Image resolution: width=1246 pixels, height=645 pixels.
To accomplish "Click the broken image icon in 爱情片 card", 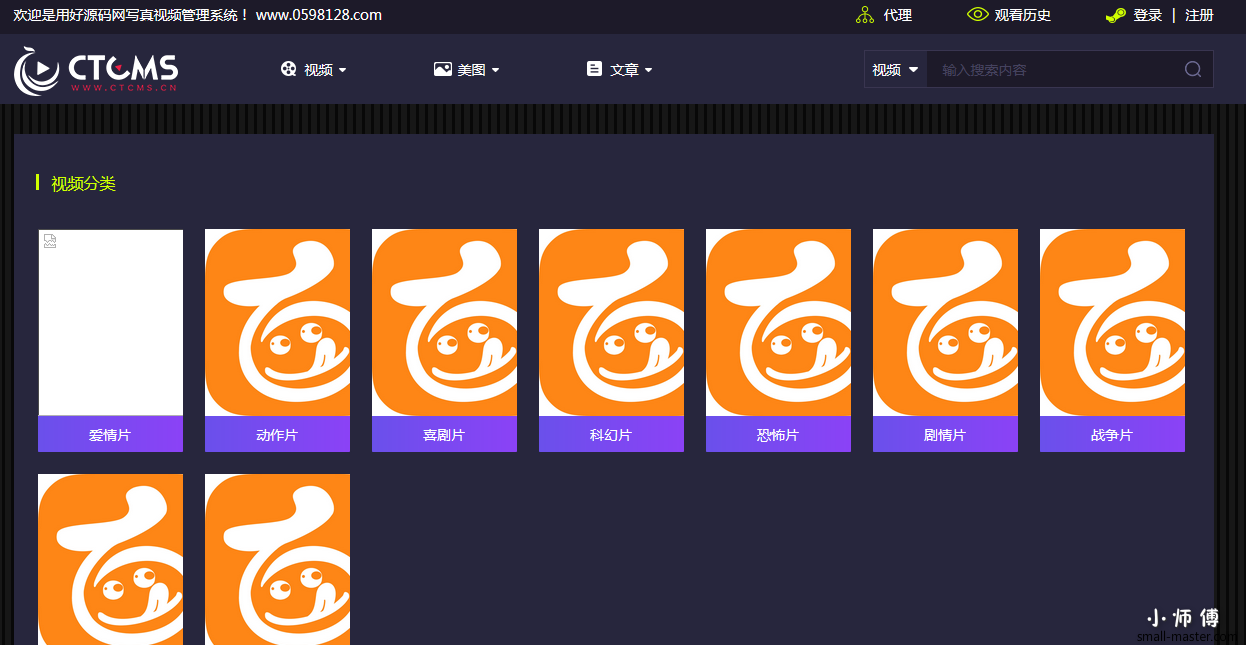I will coord(50,240).
